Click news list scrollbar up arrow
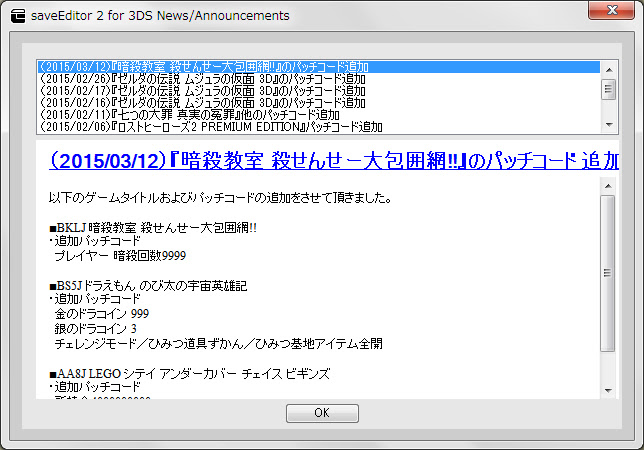 point(609,70)
